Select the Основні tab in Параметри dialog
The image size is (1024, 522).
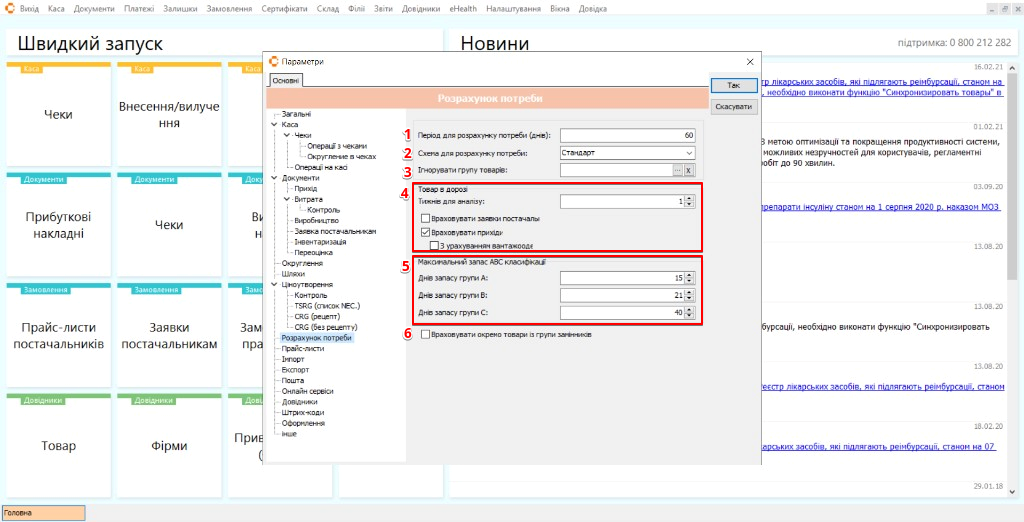coord(285,81)
